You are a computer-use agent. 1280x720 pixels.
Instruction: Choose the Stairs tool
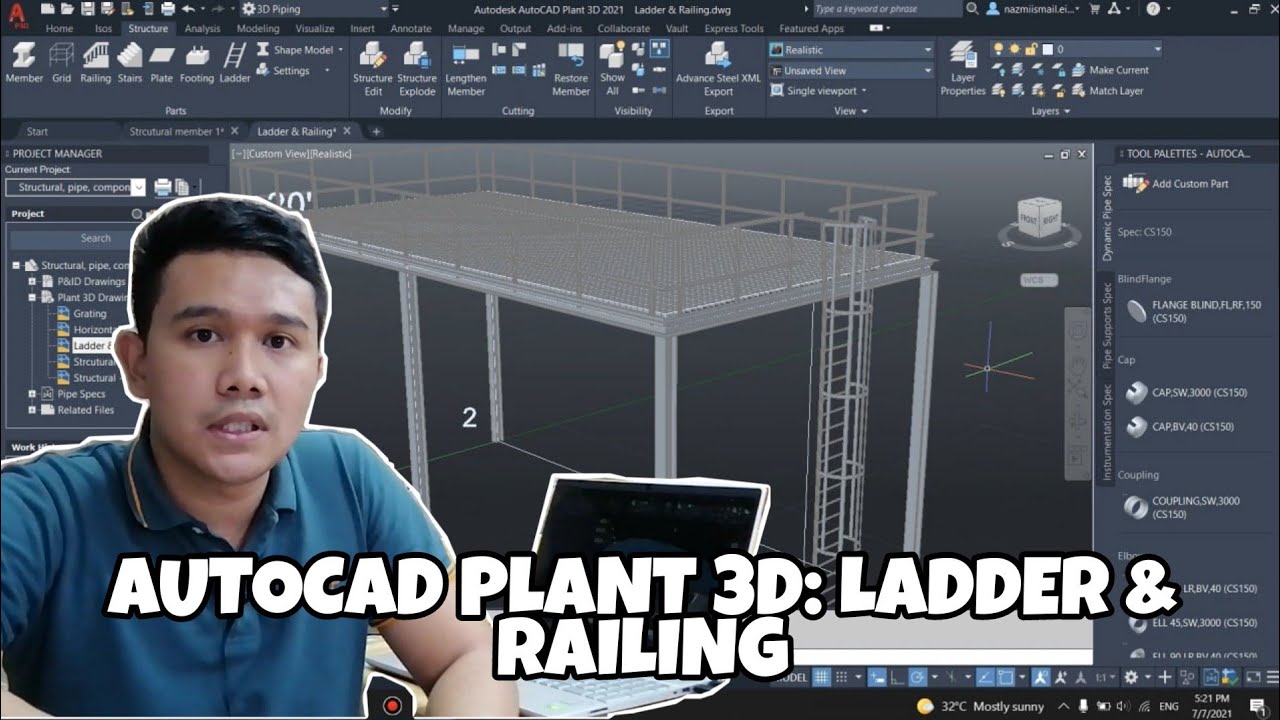pyautogui.click(x=130, y=62)
